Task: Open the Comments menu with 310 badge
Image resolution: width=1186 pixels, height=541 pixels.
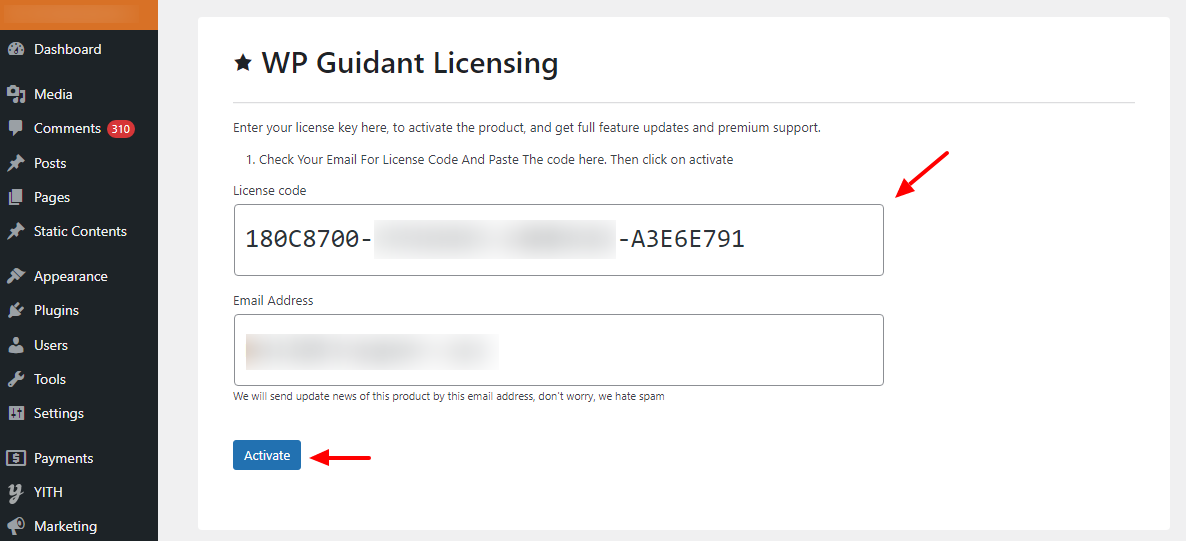Action: point(68,128)
